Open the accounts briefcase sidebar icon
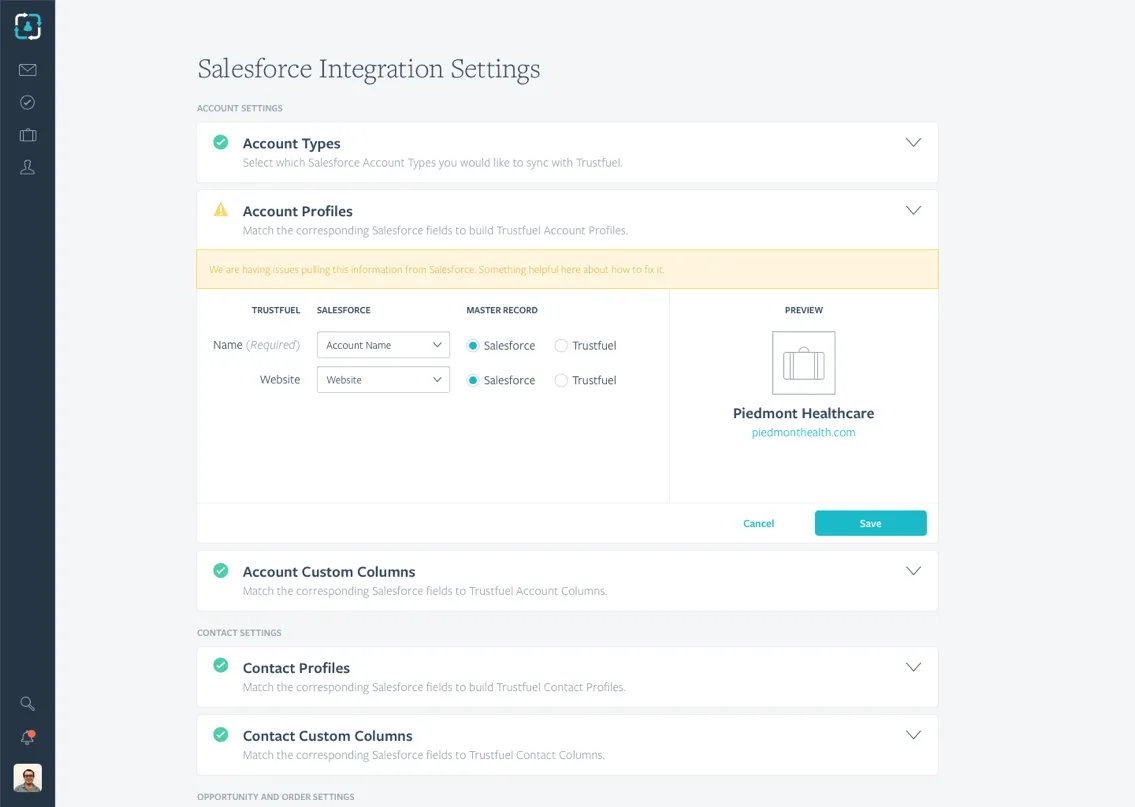 click(27, 134)
